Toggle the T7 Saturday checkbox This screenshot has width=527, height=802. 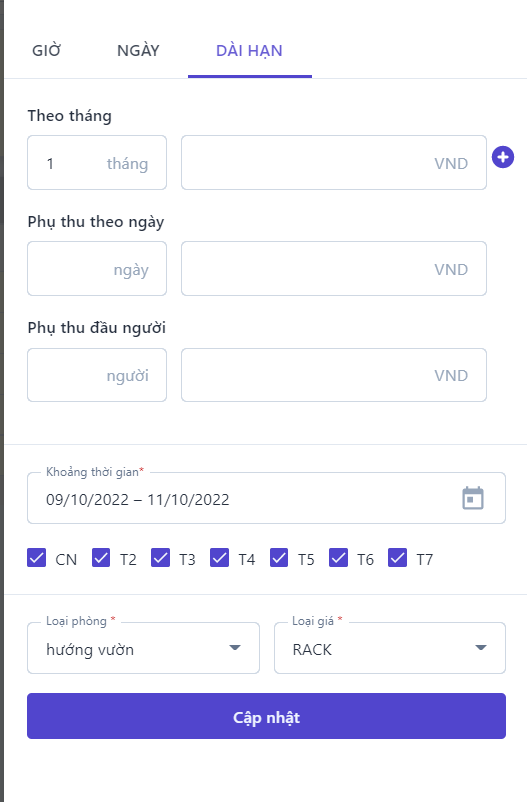pos(398,558)
